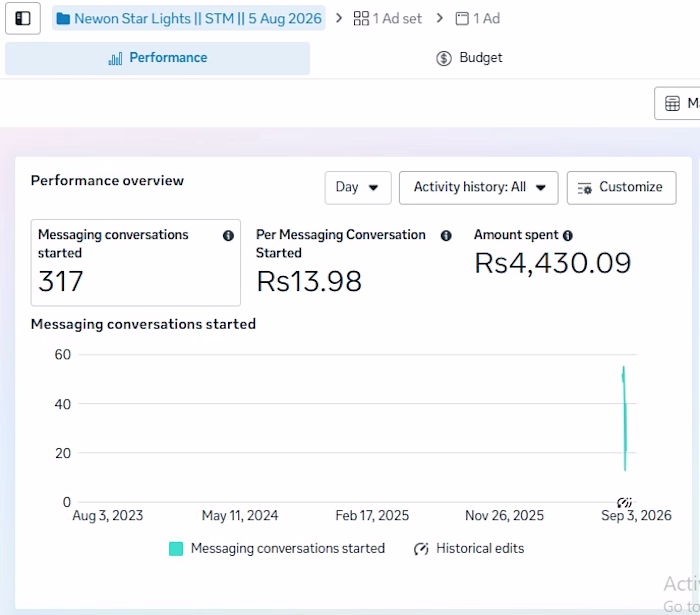The image size is (700, 615).
Task: Select the Amount spent metric Rs4,430.09
Action: tap(552, 263)
